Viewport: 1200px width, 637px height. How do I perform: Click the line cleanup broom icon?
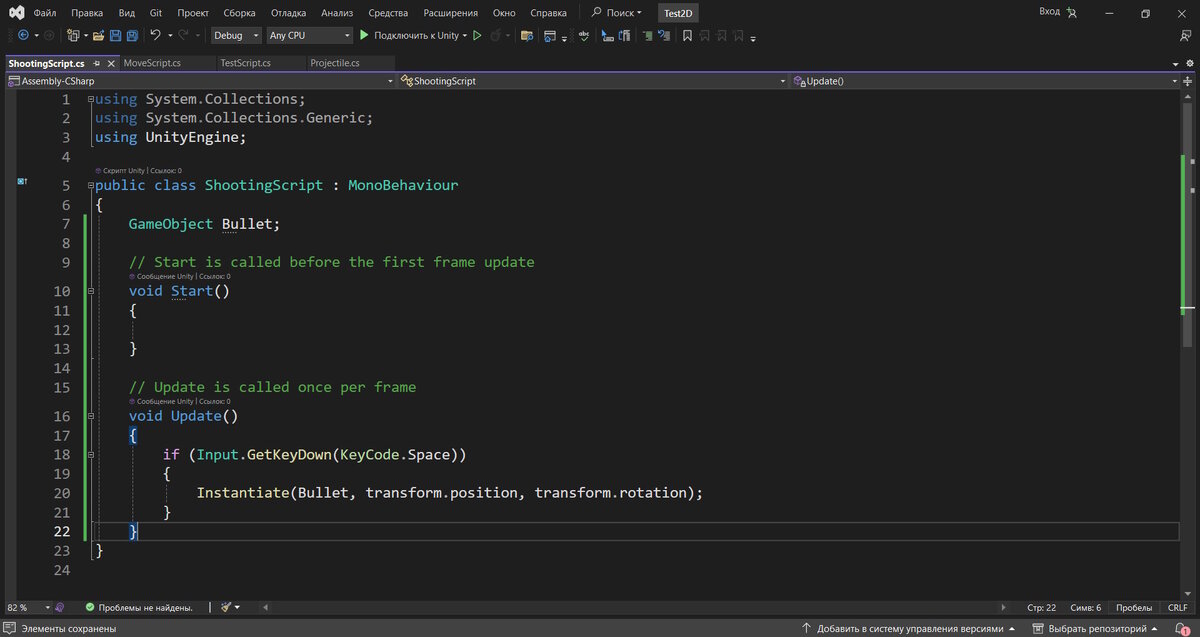pos(226,607)
